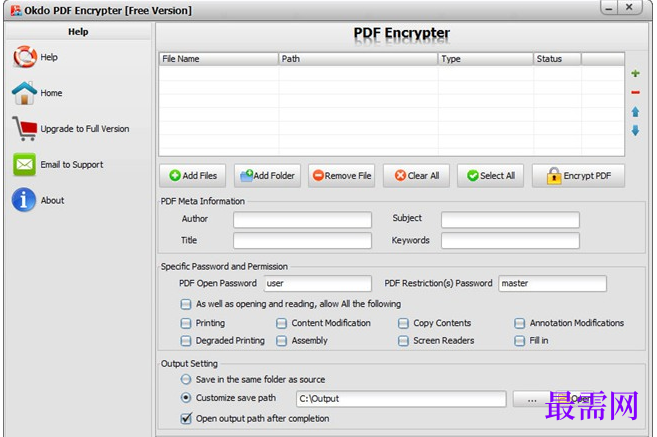Viewport: 657px width, 437px height.
Task: Click the Clear All button
Action: (416, 176)
